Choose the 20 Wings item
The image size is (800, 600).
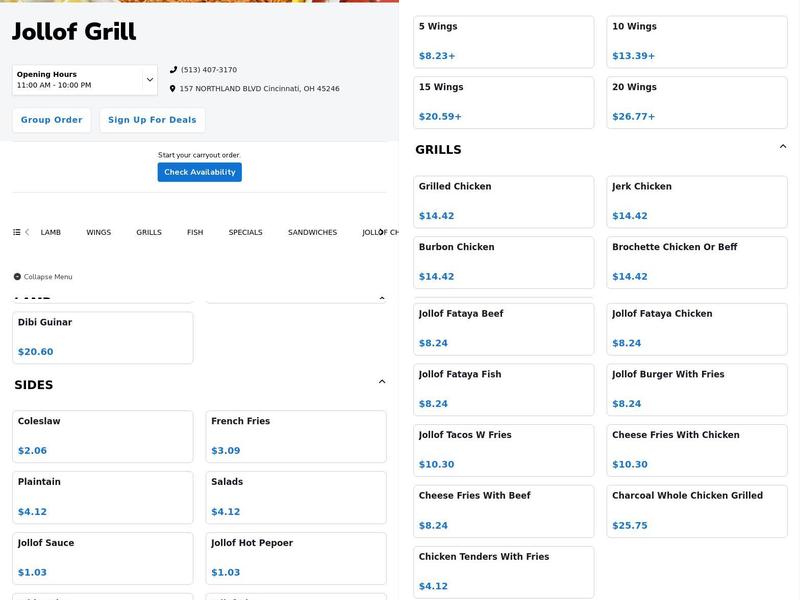click(697, 103)
